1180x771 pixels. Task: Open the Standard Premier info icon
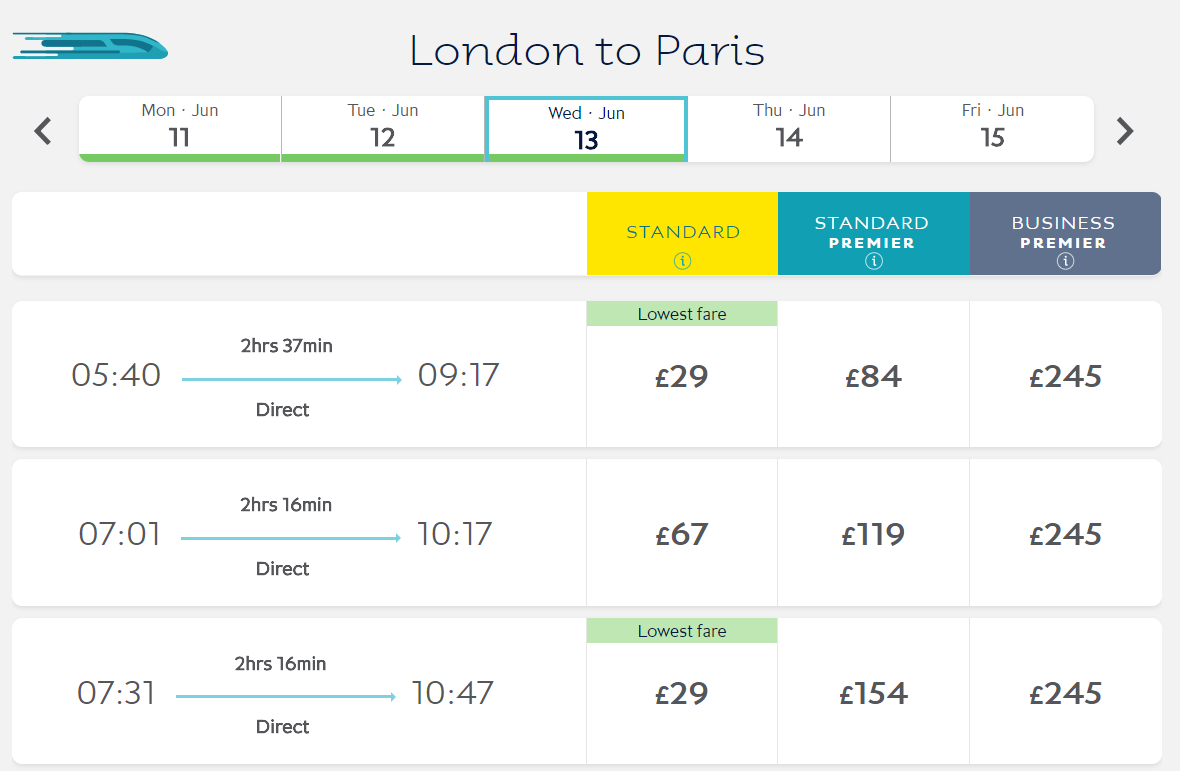click(x=874, y=260)
